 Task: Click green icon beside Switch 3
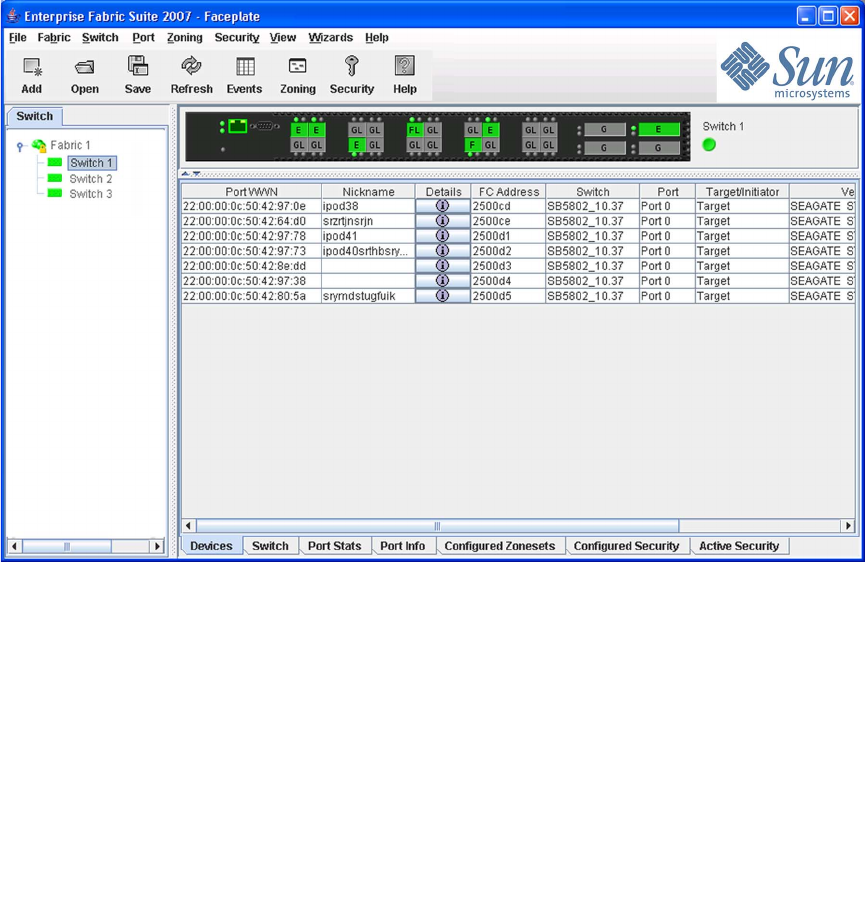point(55,193)
